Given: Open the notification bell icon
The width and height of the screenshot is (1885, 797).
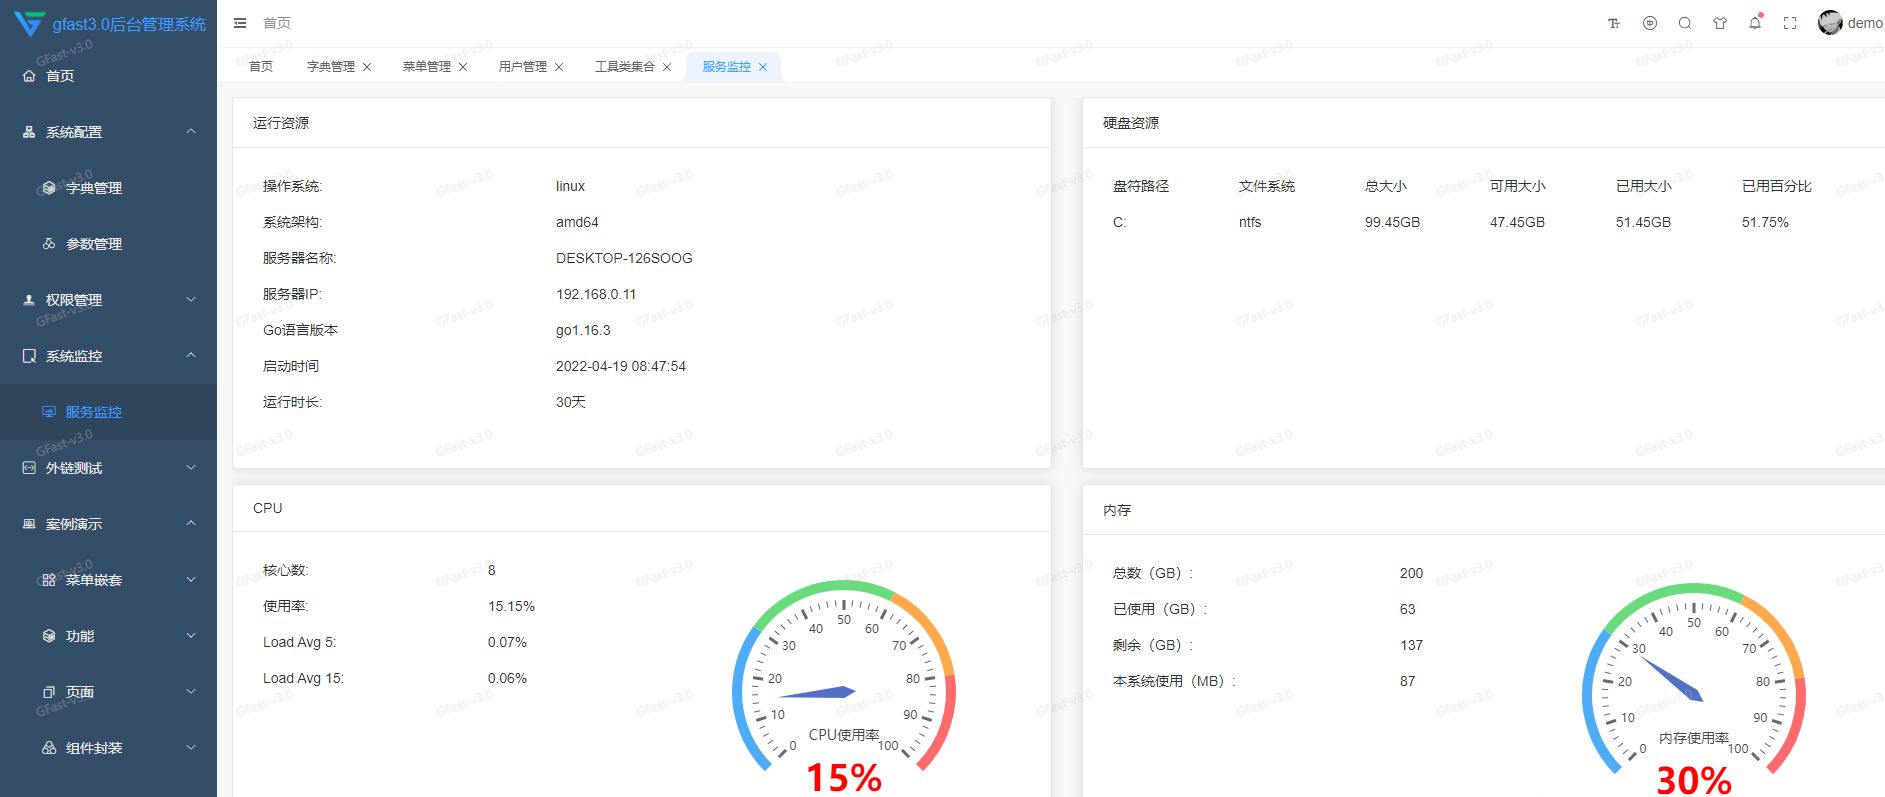Looking at the screenshot, I should 1755,22.
